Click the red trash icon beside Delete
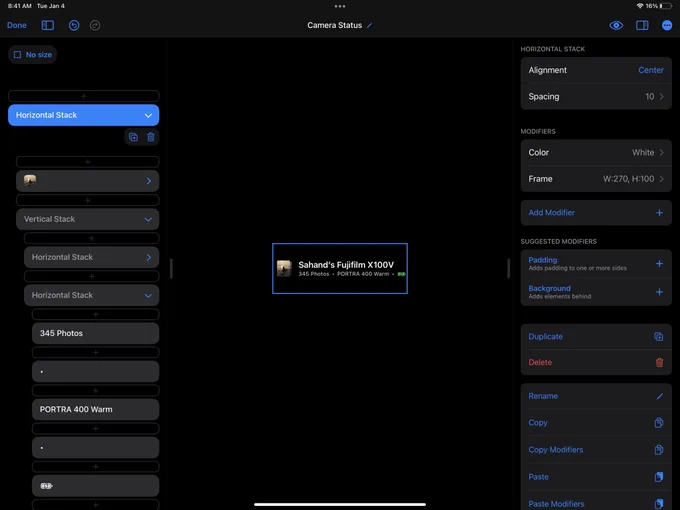680x510 pixels. pos(659,362)
